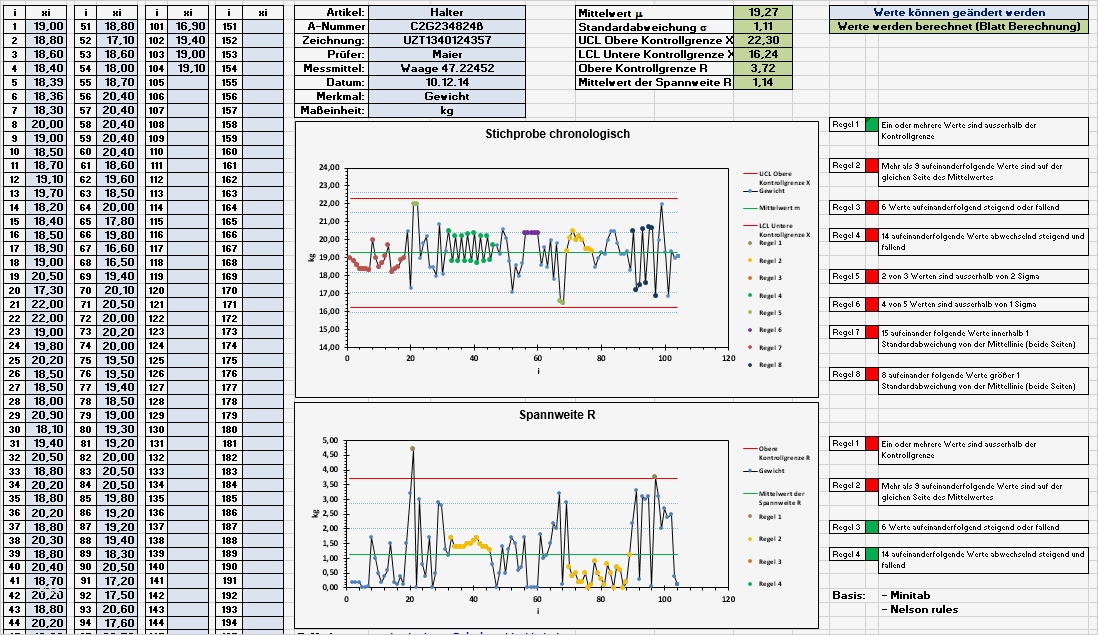This screenshot has width=1098, height=635.
Task: Click the purple Regel 6 legend marker
Action: click(749, 330)
